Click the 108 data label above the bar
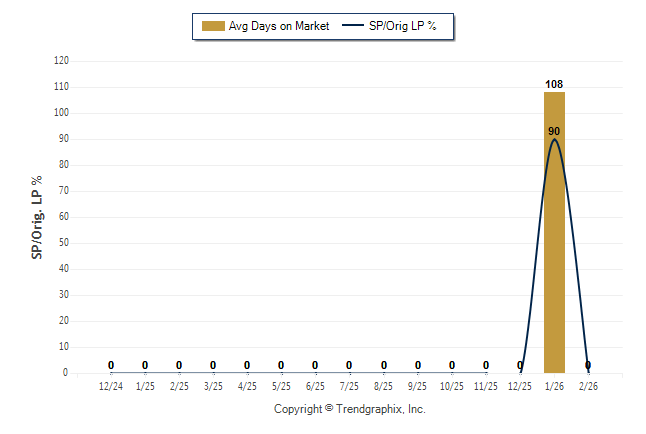Image resolution: width=646 pixels, height=434 pixels. click(x=554, y=84)
